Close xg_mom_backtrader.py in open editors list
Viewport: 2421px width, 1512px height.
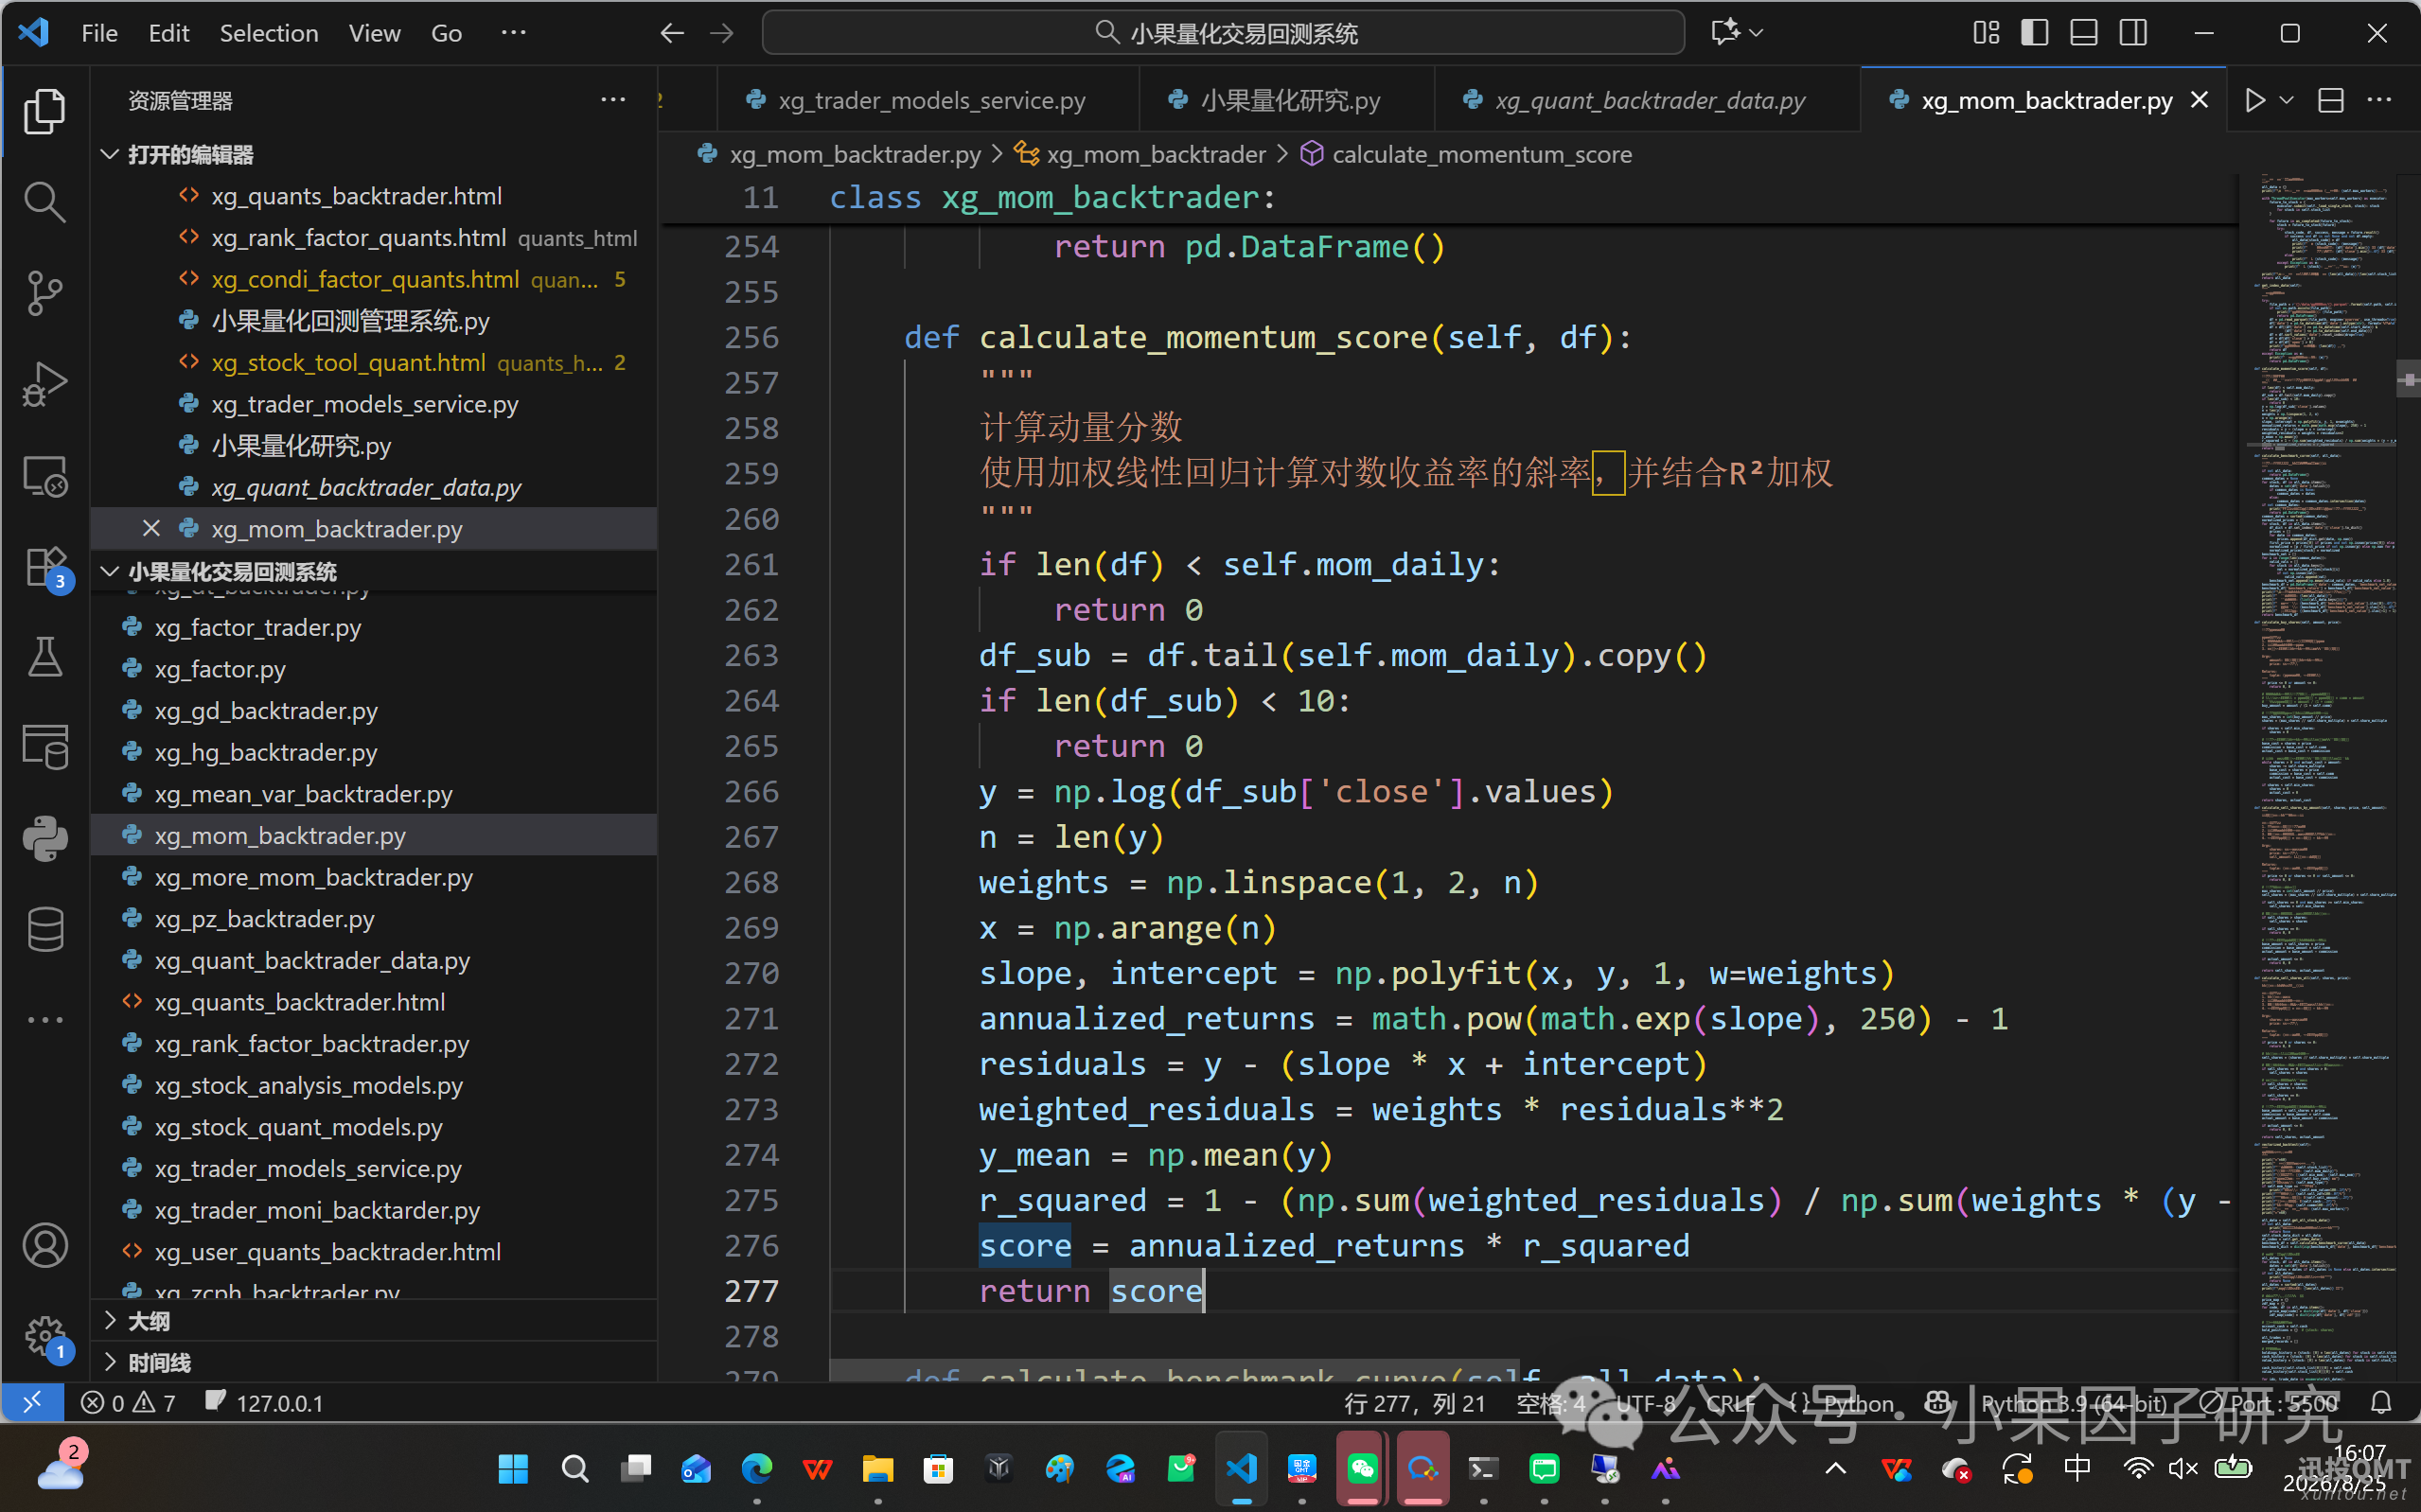pyautogui.click(x=151, y=528)
